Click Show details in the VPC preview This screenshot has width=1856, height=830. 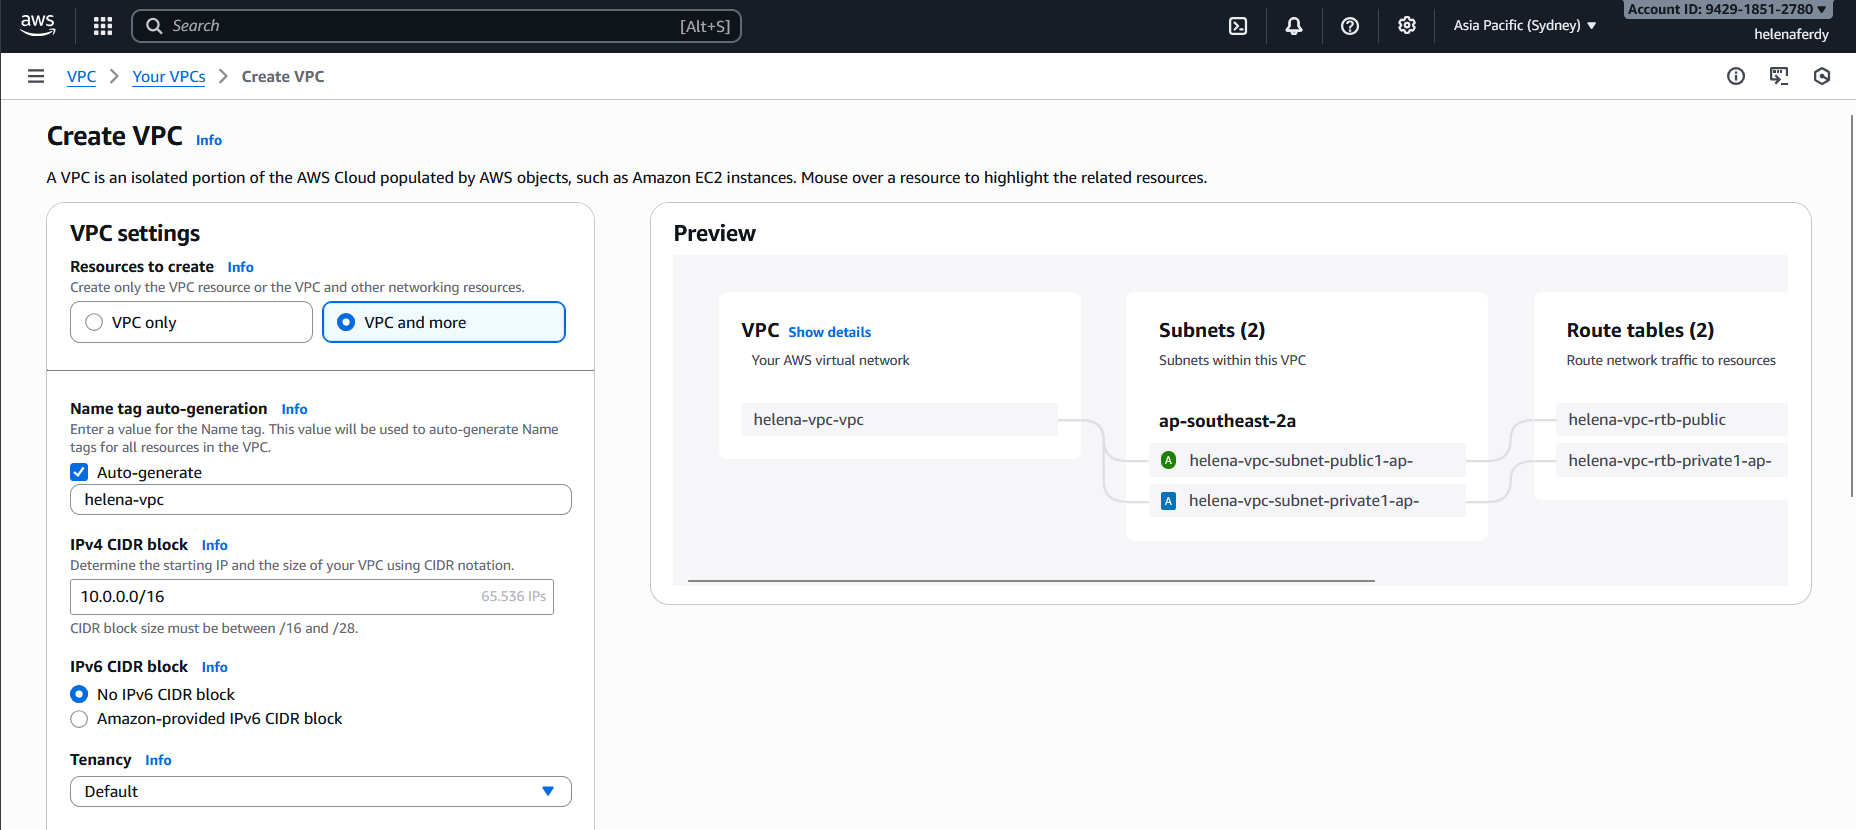tap(829, 332)
